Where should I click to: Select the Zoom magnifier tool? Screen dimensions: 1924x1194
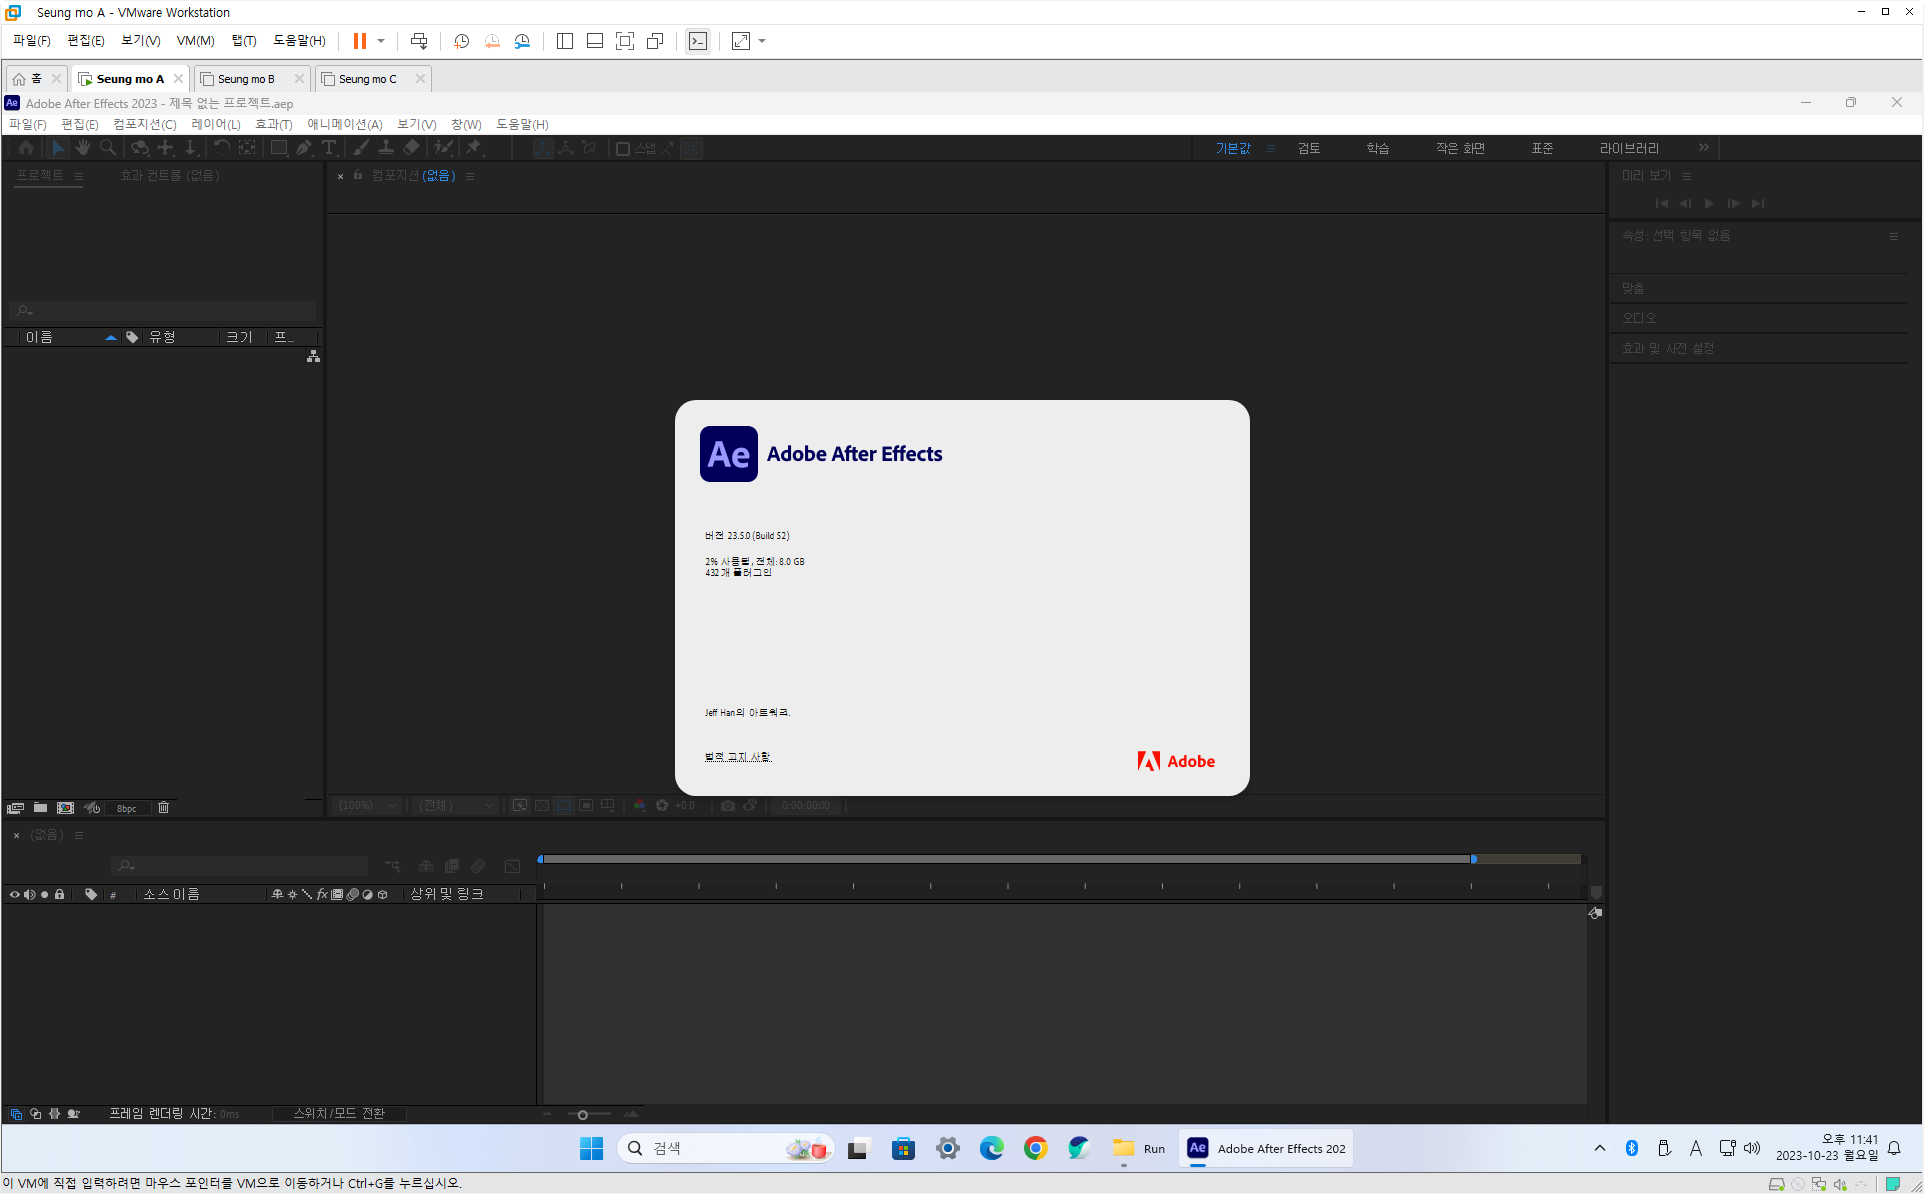coord(108,148)
